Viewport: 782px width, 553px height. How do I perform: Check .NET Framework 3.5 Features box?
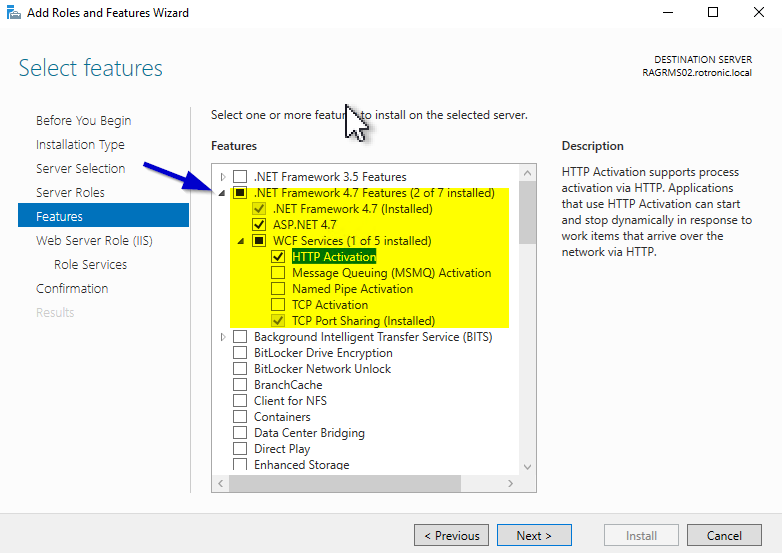click(240, 177)
